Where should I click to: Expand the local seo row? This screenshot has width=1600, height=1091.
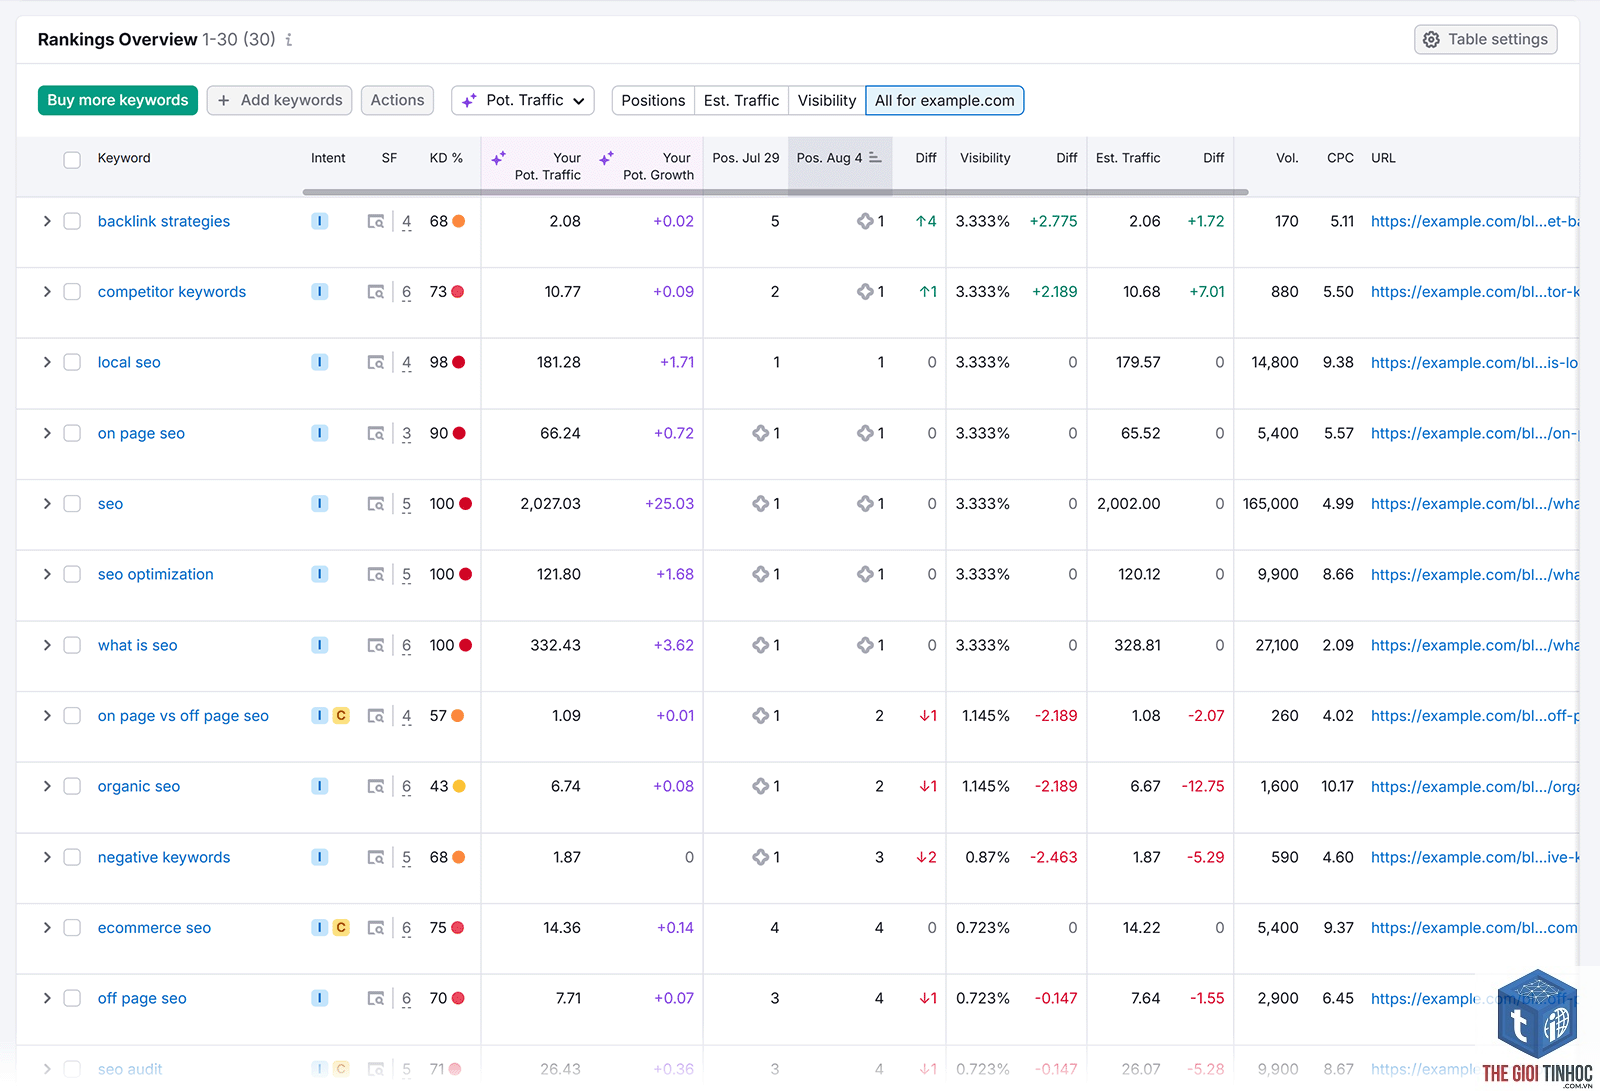(46, 362)
